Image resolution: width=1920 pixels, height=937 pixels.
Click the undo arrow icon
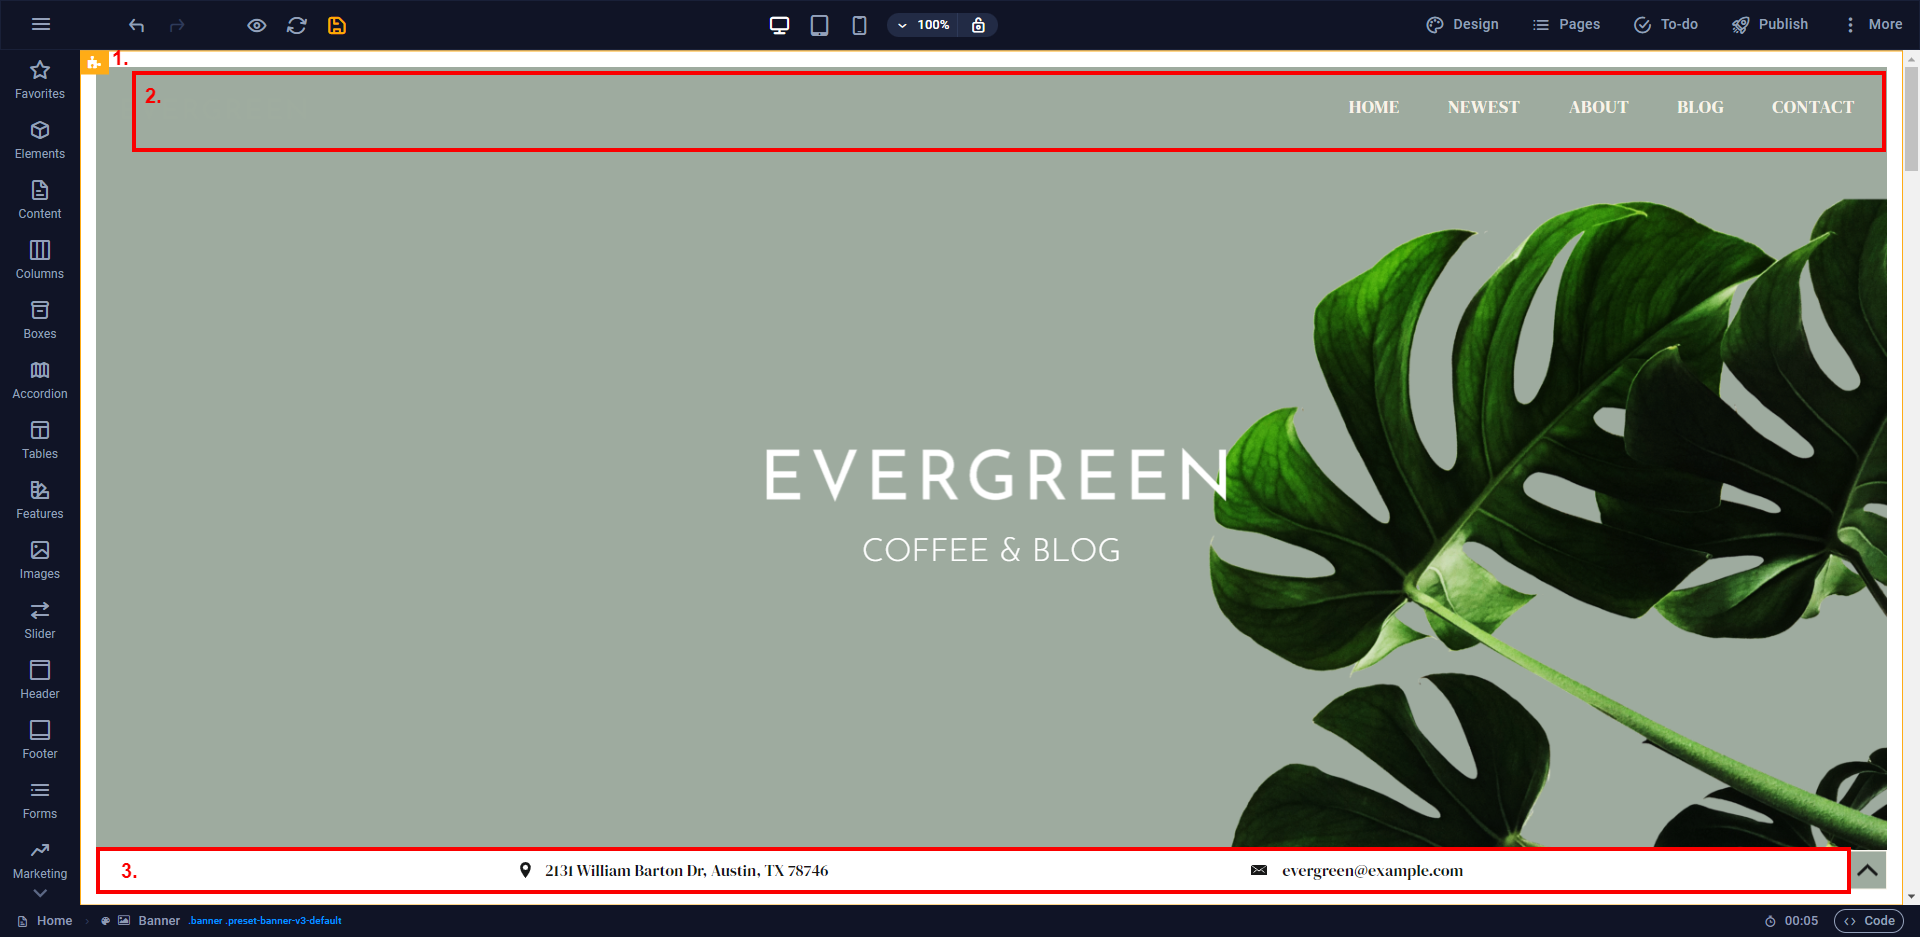[x=137, y=25]
